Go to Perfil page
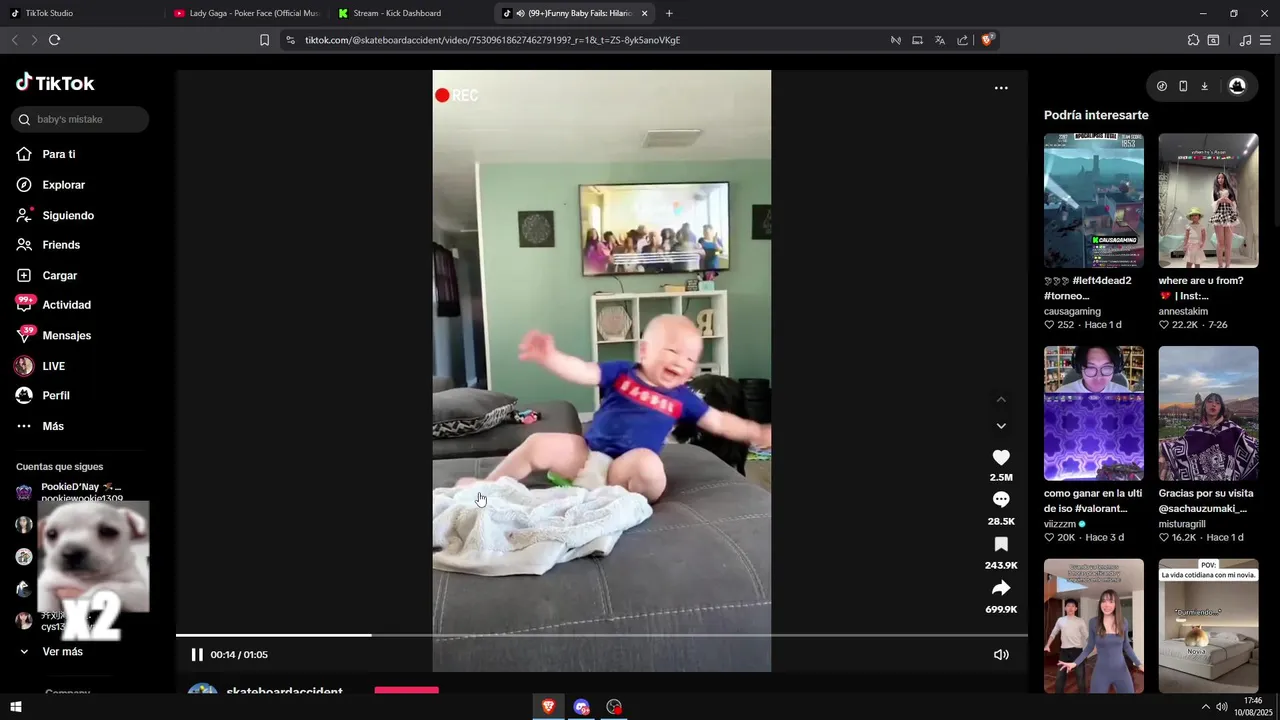The height and width of the screenshot is (720, 1280). click(56, 396)
